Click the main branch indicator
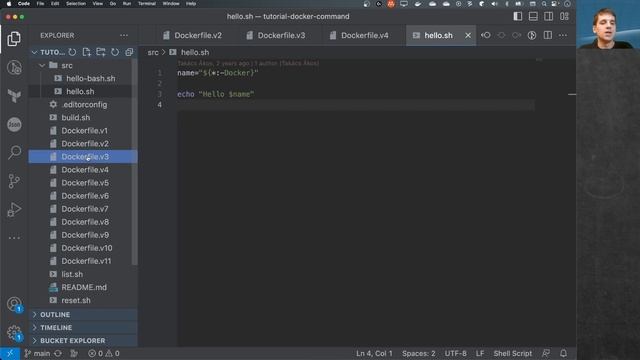The height and width of the screenshot is (360, 640). point(37,353)
